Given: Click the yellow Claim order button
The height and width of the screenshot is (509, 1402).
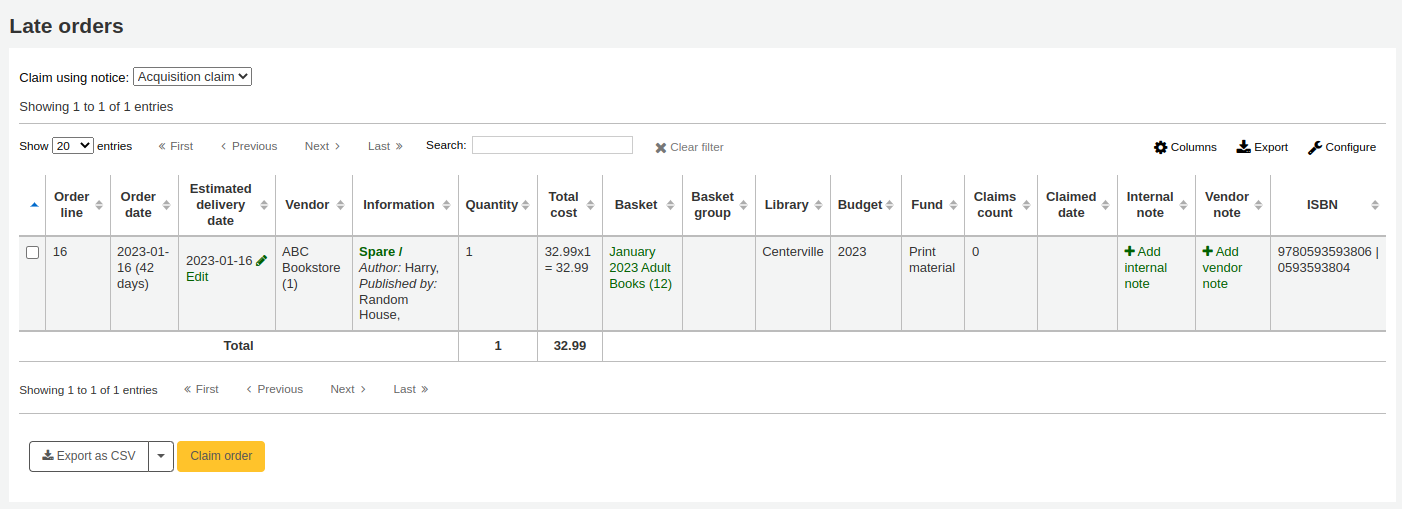Looking at the screenshot, I should pyautogui.click(x=221, y=456).
